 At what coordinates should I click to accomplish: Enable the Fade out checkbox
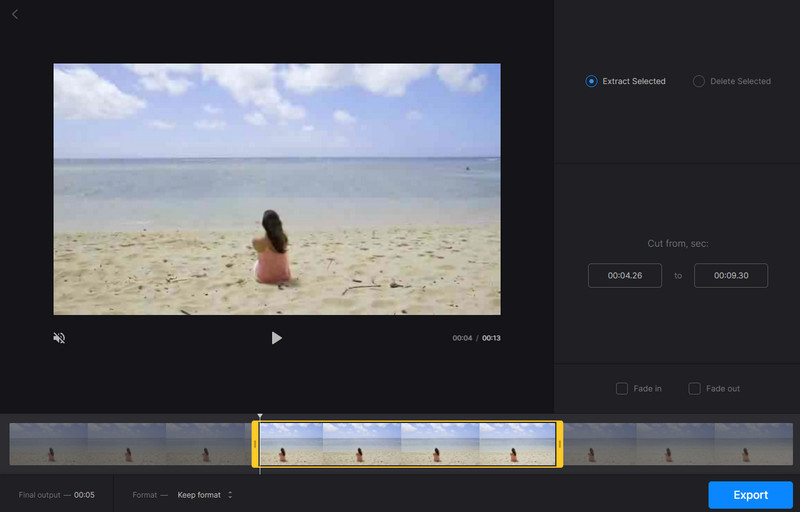point(694,389)
